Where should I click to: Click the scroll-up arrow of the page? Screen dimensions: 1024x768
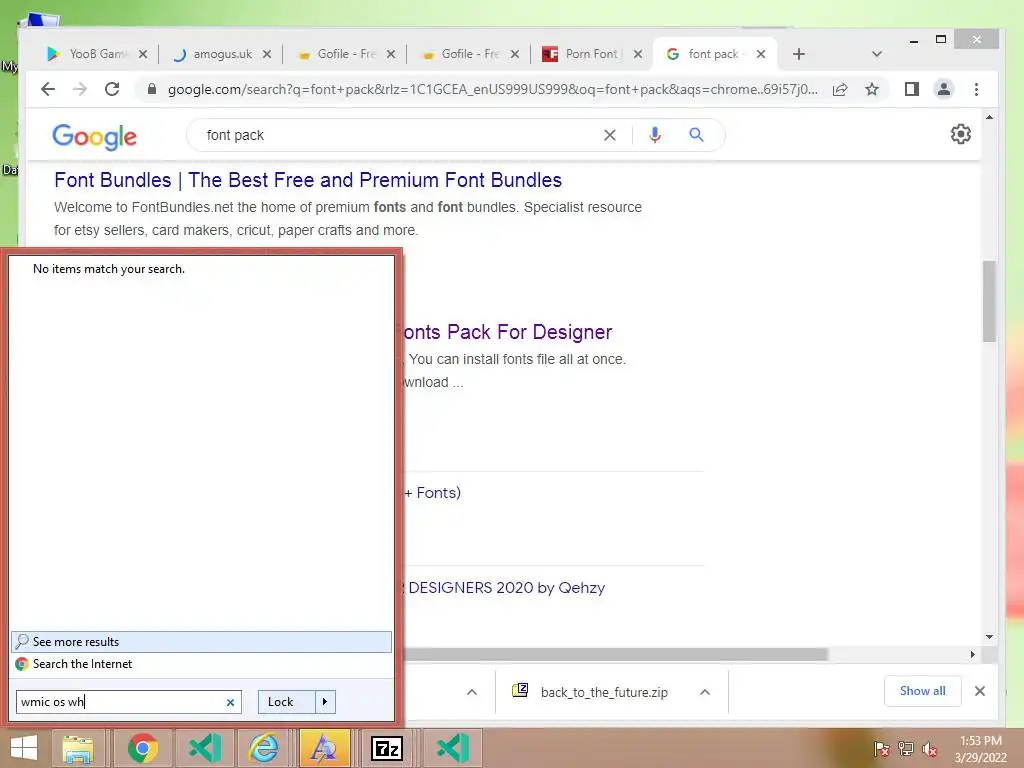989,118
